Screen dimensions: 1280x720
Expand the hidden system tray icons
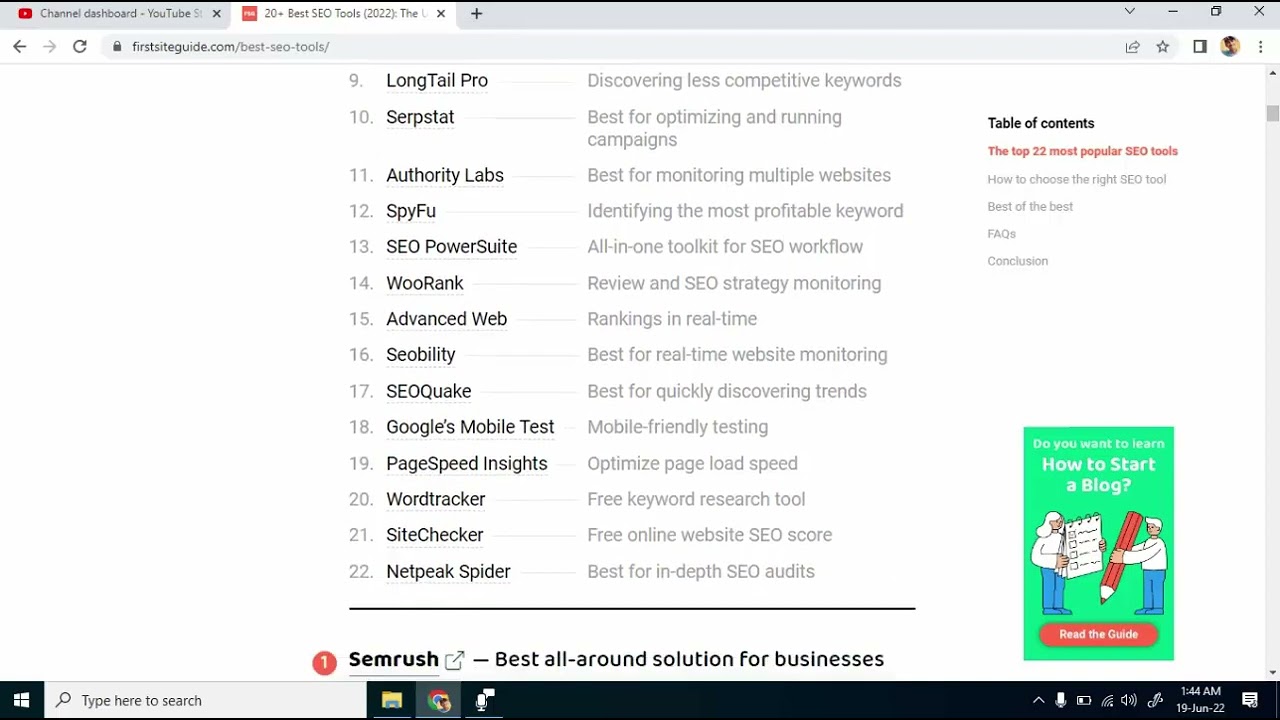(x=1039, y=700)
